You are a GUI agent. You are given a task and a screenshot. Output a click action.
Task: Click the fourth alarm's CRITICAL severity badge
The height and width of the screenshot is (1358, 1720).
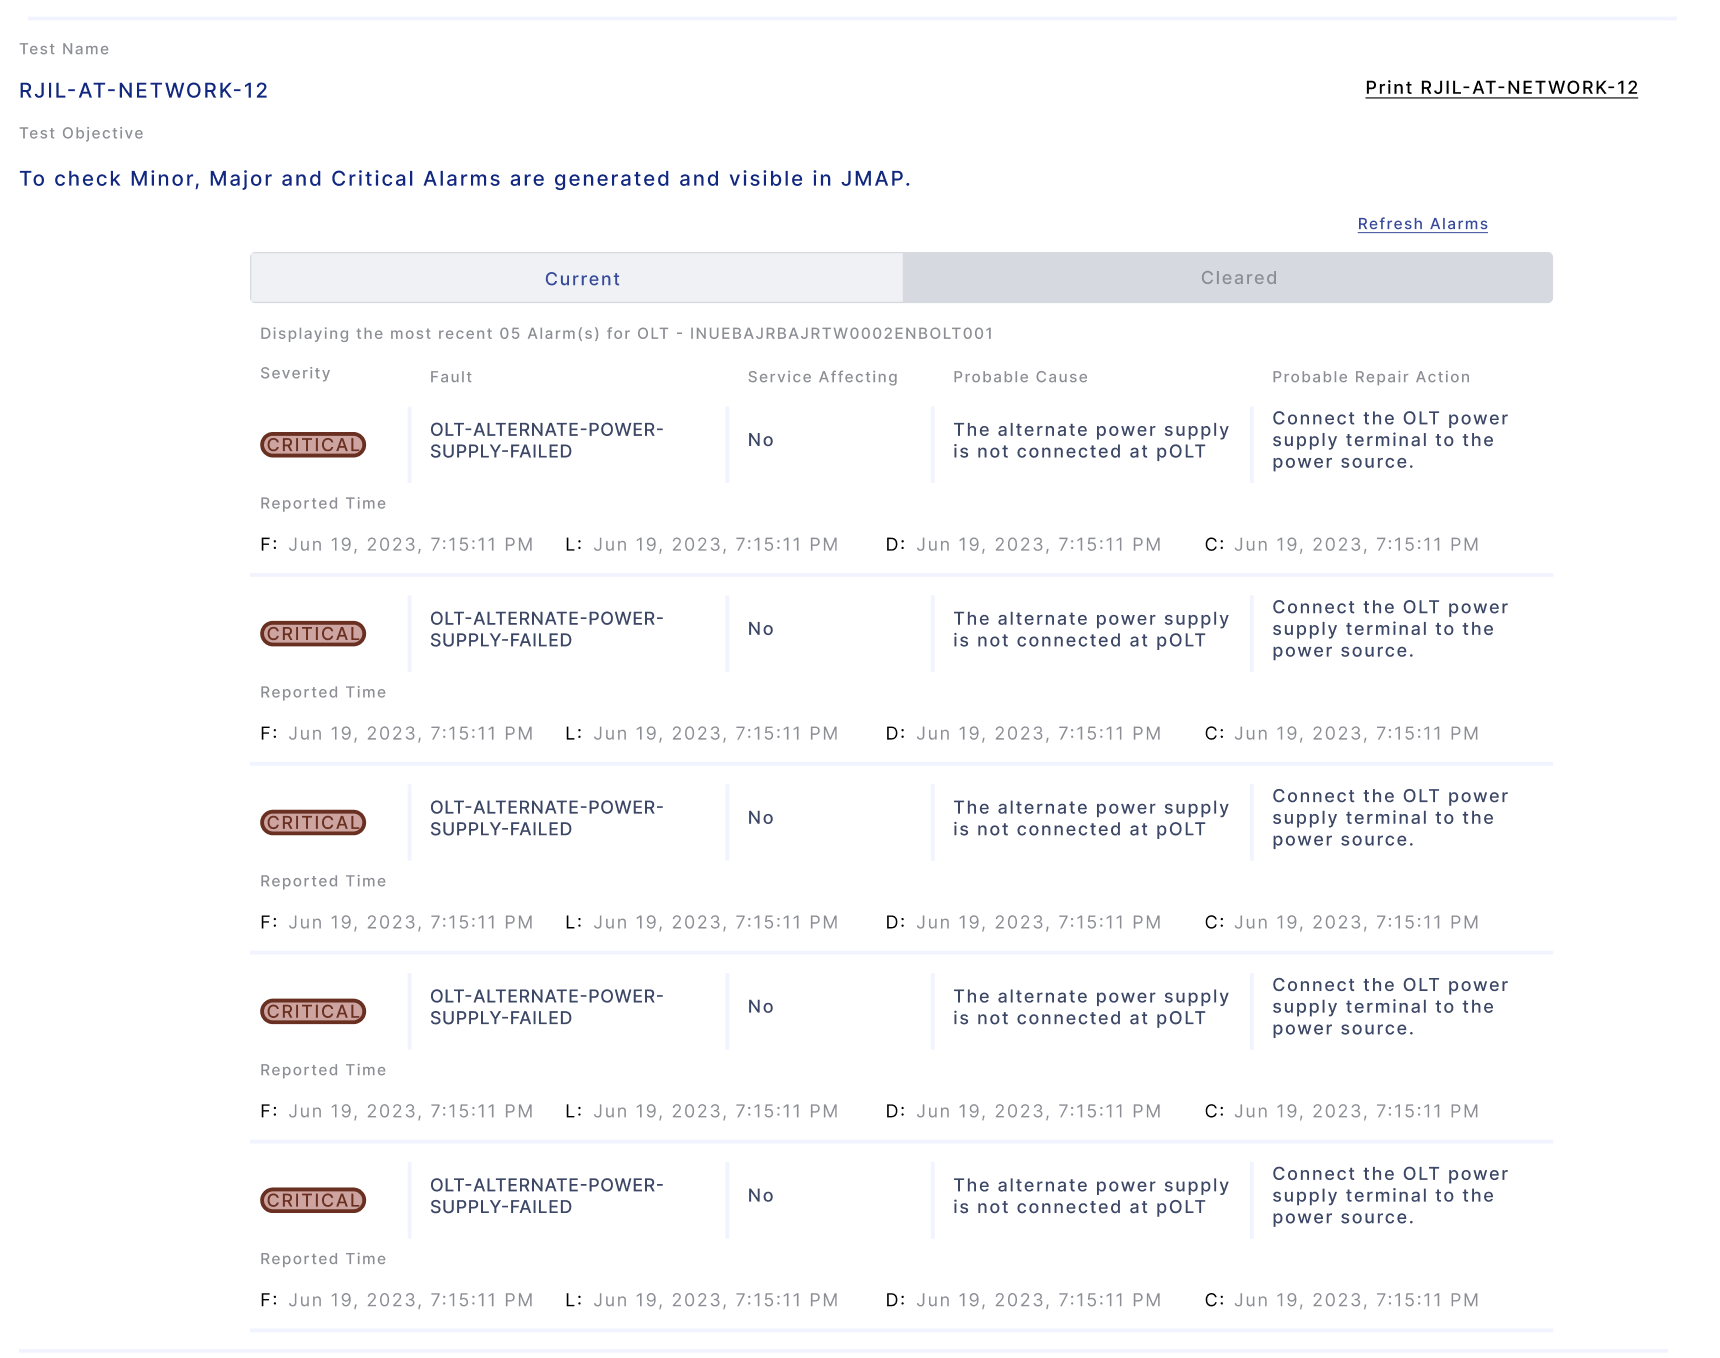[313, 1012]
